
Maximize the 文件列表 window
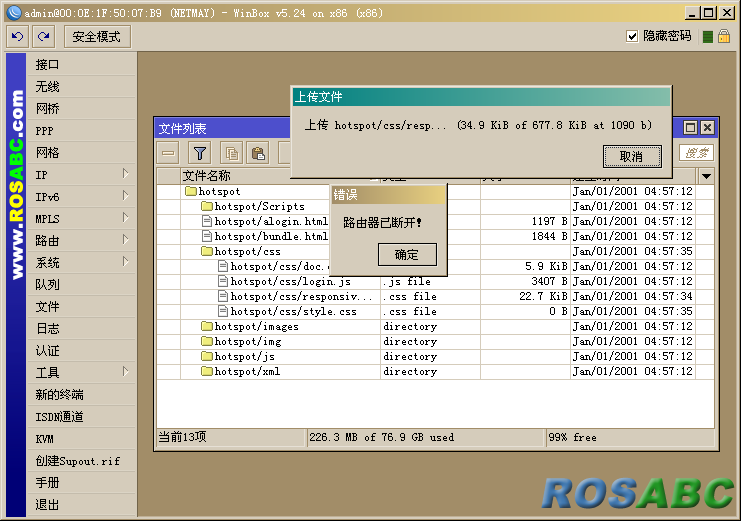(690, 128)
